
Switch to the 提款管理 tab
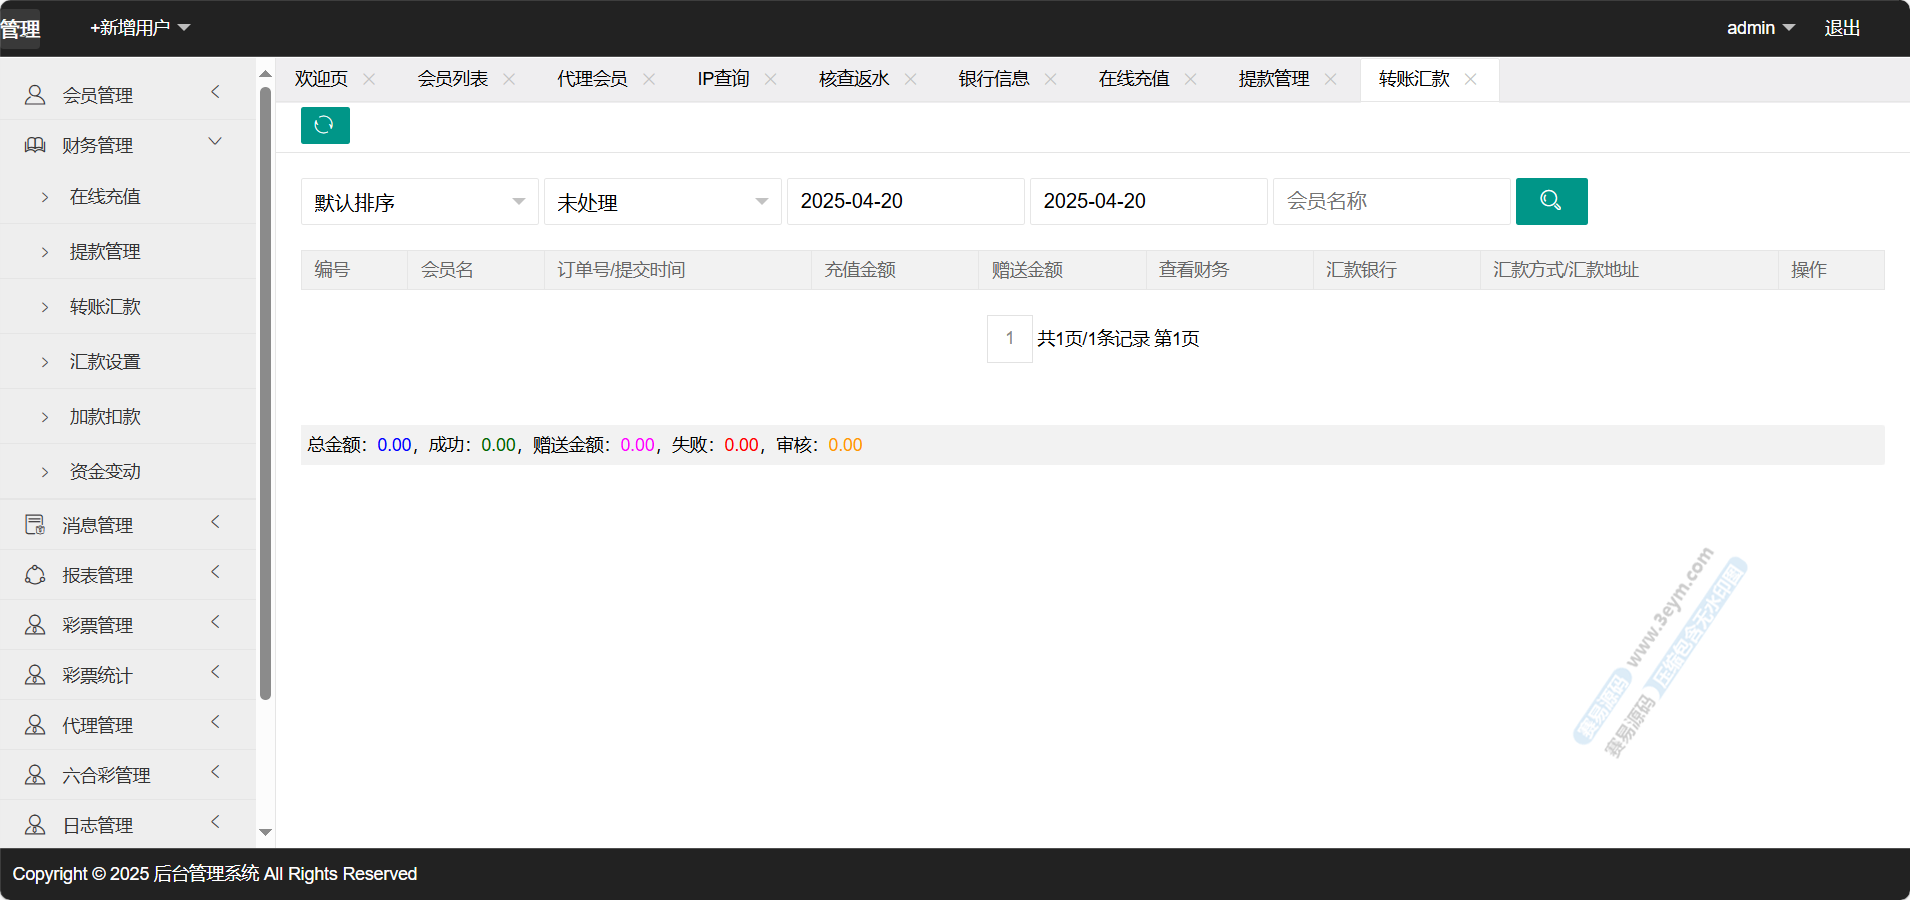coord(1273,79)
